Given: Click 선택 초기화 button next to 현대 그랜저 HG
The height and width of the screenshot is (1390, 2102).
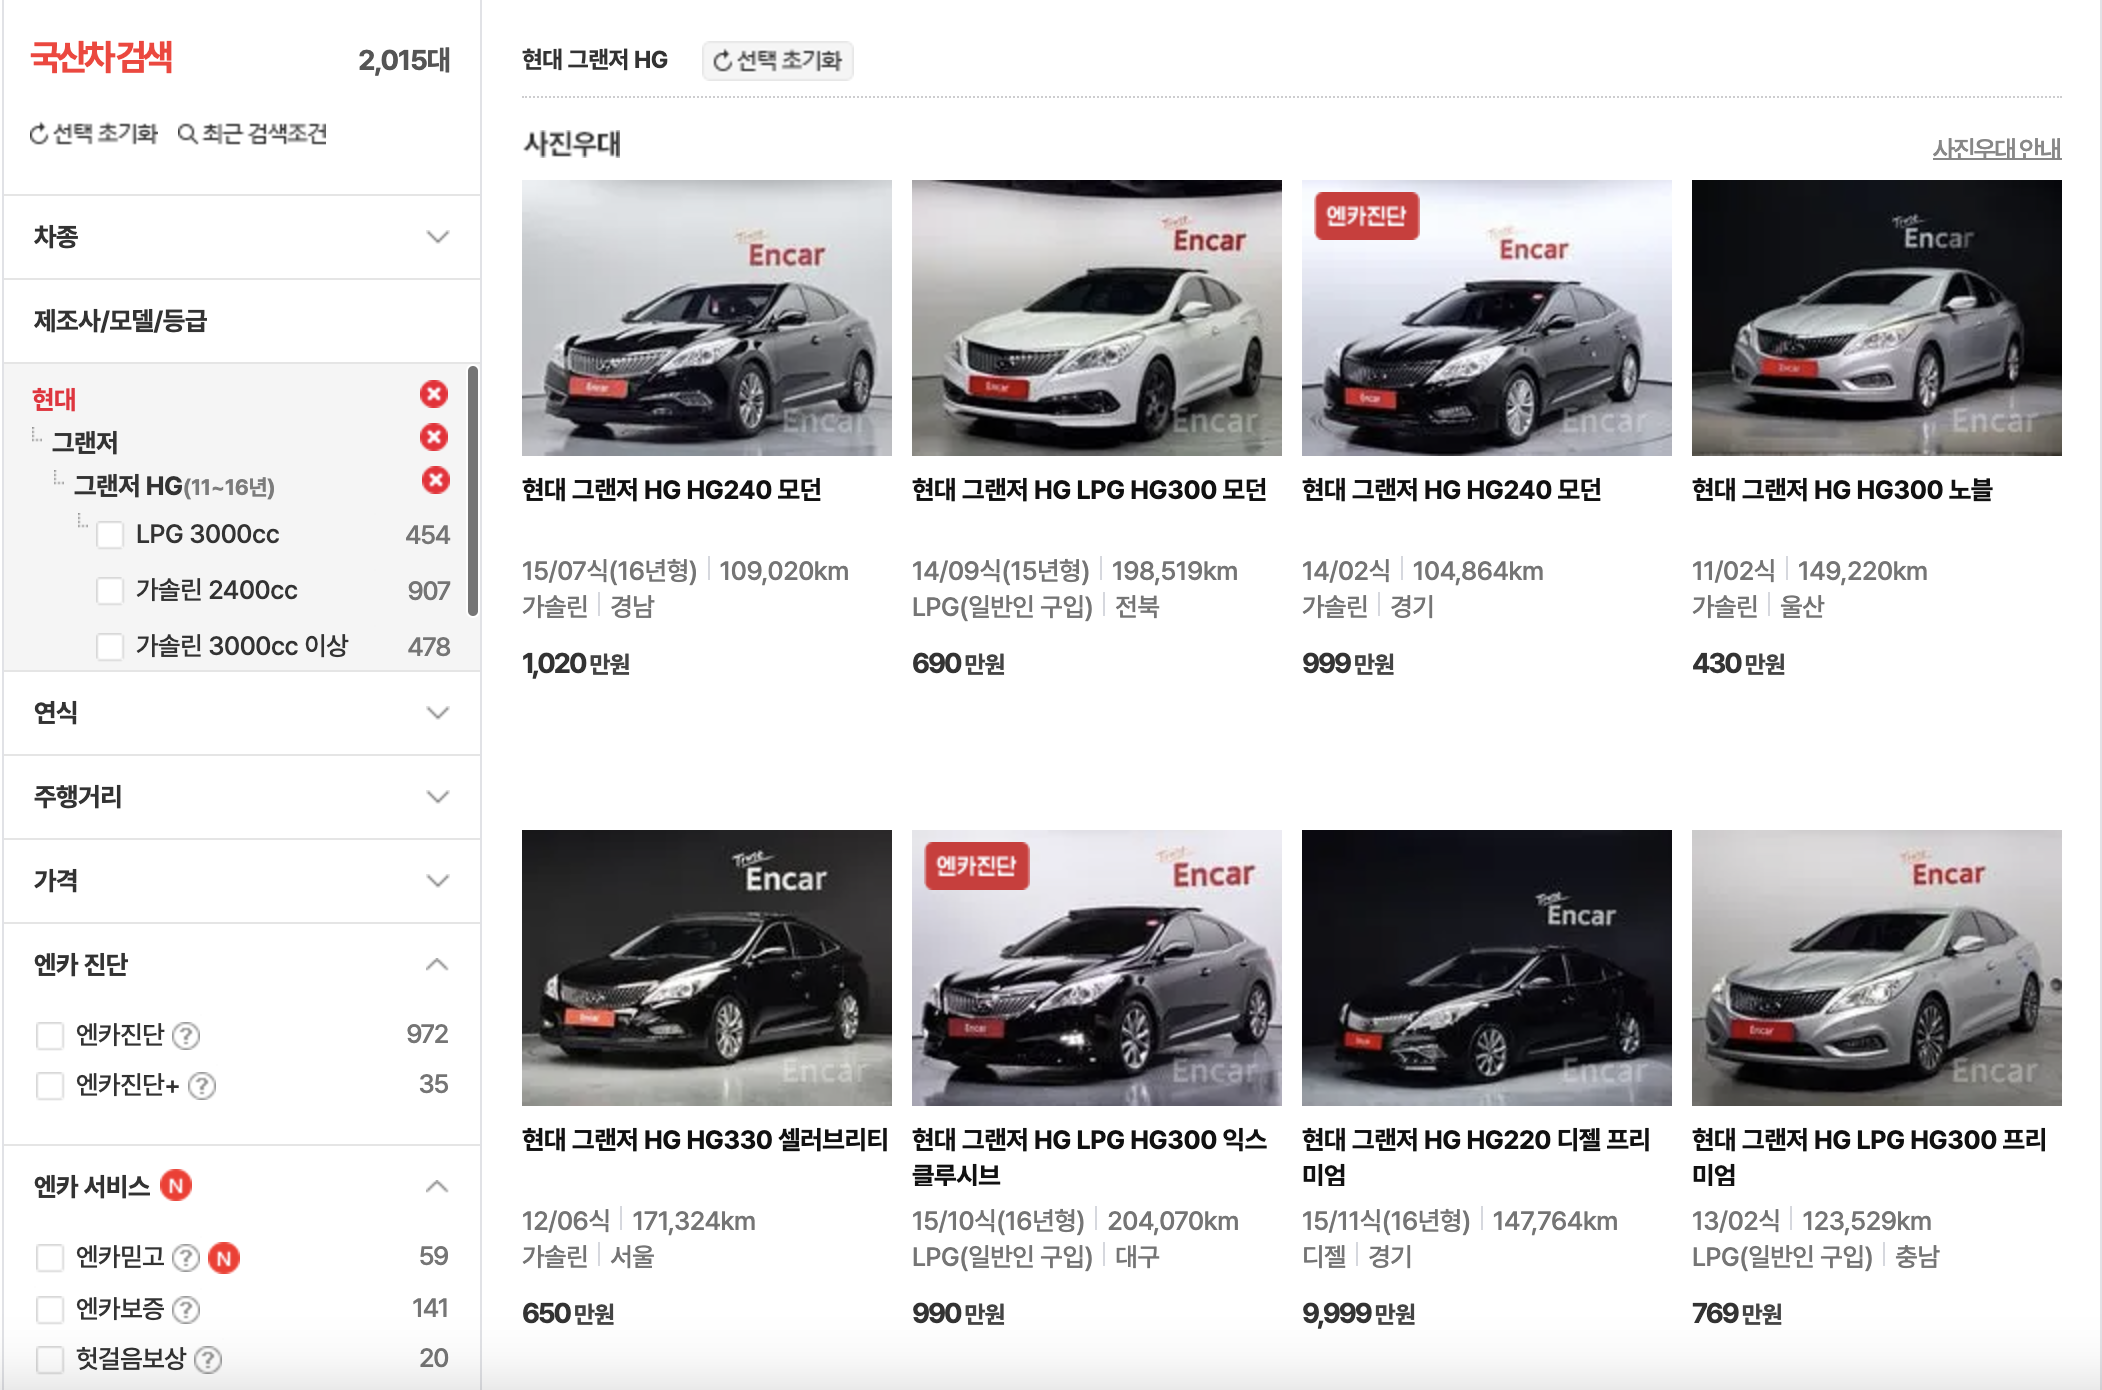Looking at the screenshot, I should 777,61.
